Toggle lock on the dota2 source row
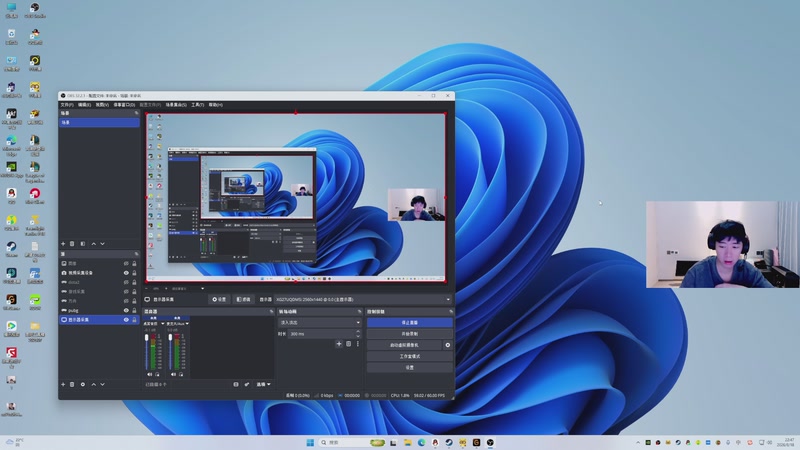 tap(134, 282)
